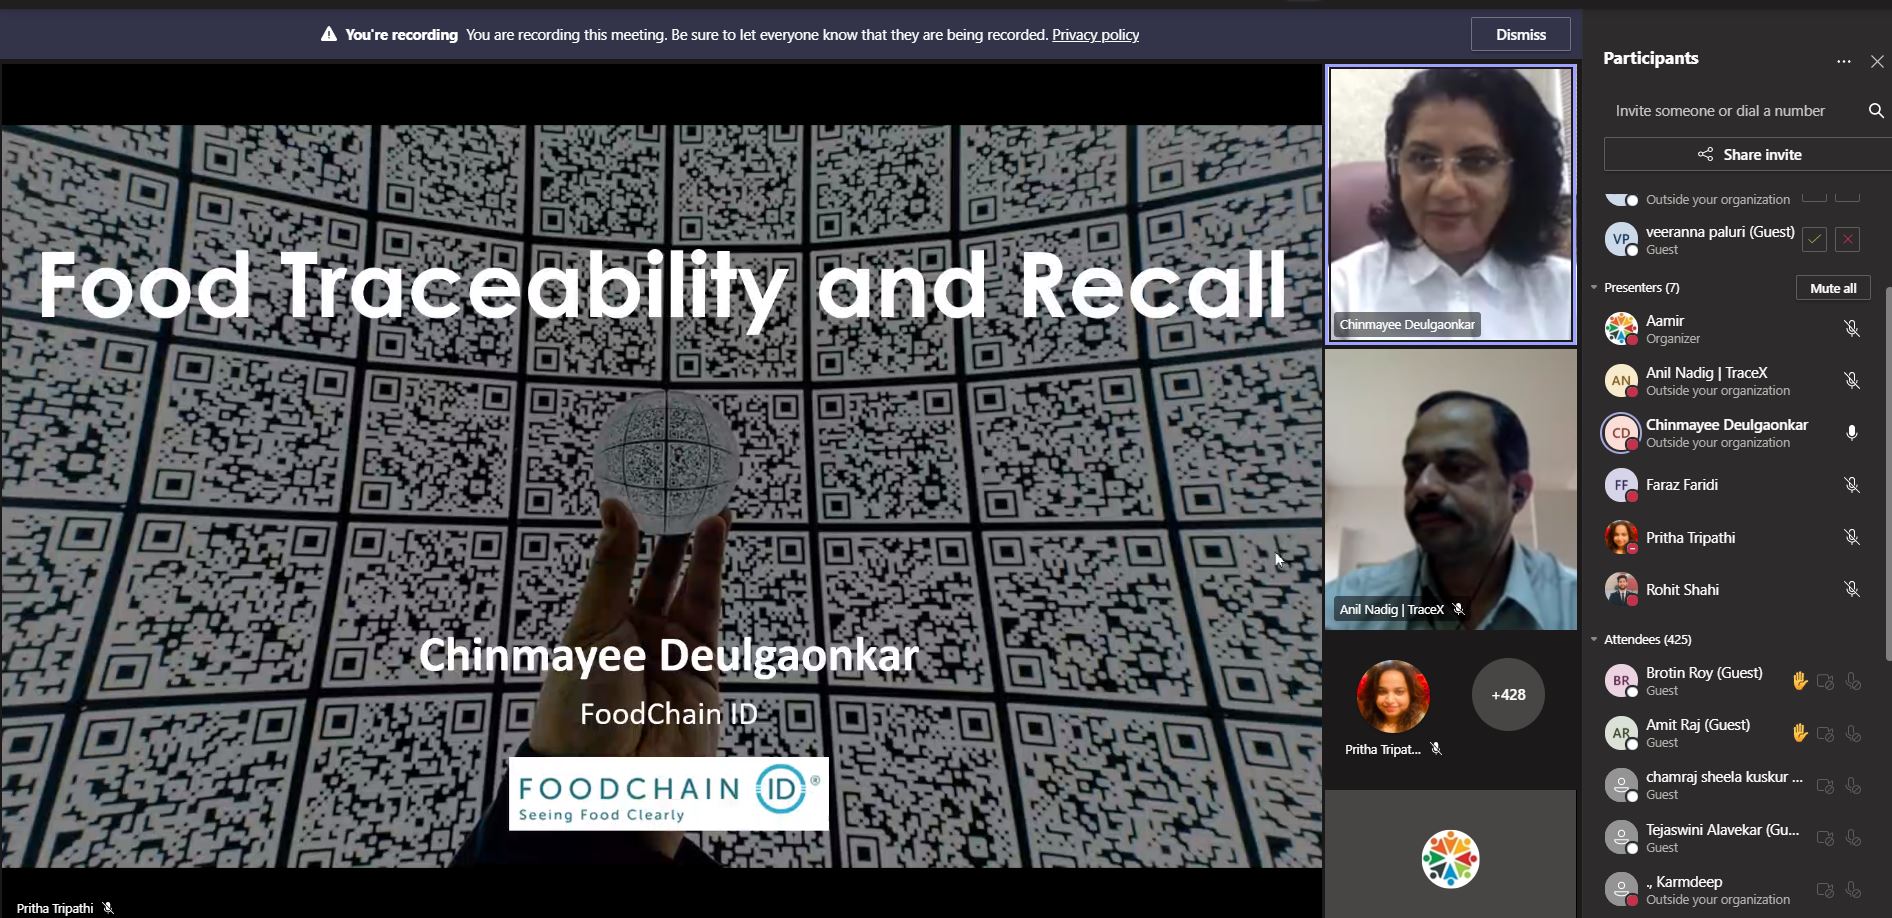Click the disabled camera icon for Tejaswini Alavekar
Viewport: 1892px width, 918px height.
[1824, 838]
